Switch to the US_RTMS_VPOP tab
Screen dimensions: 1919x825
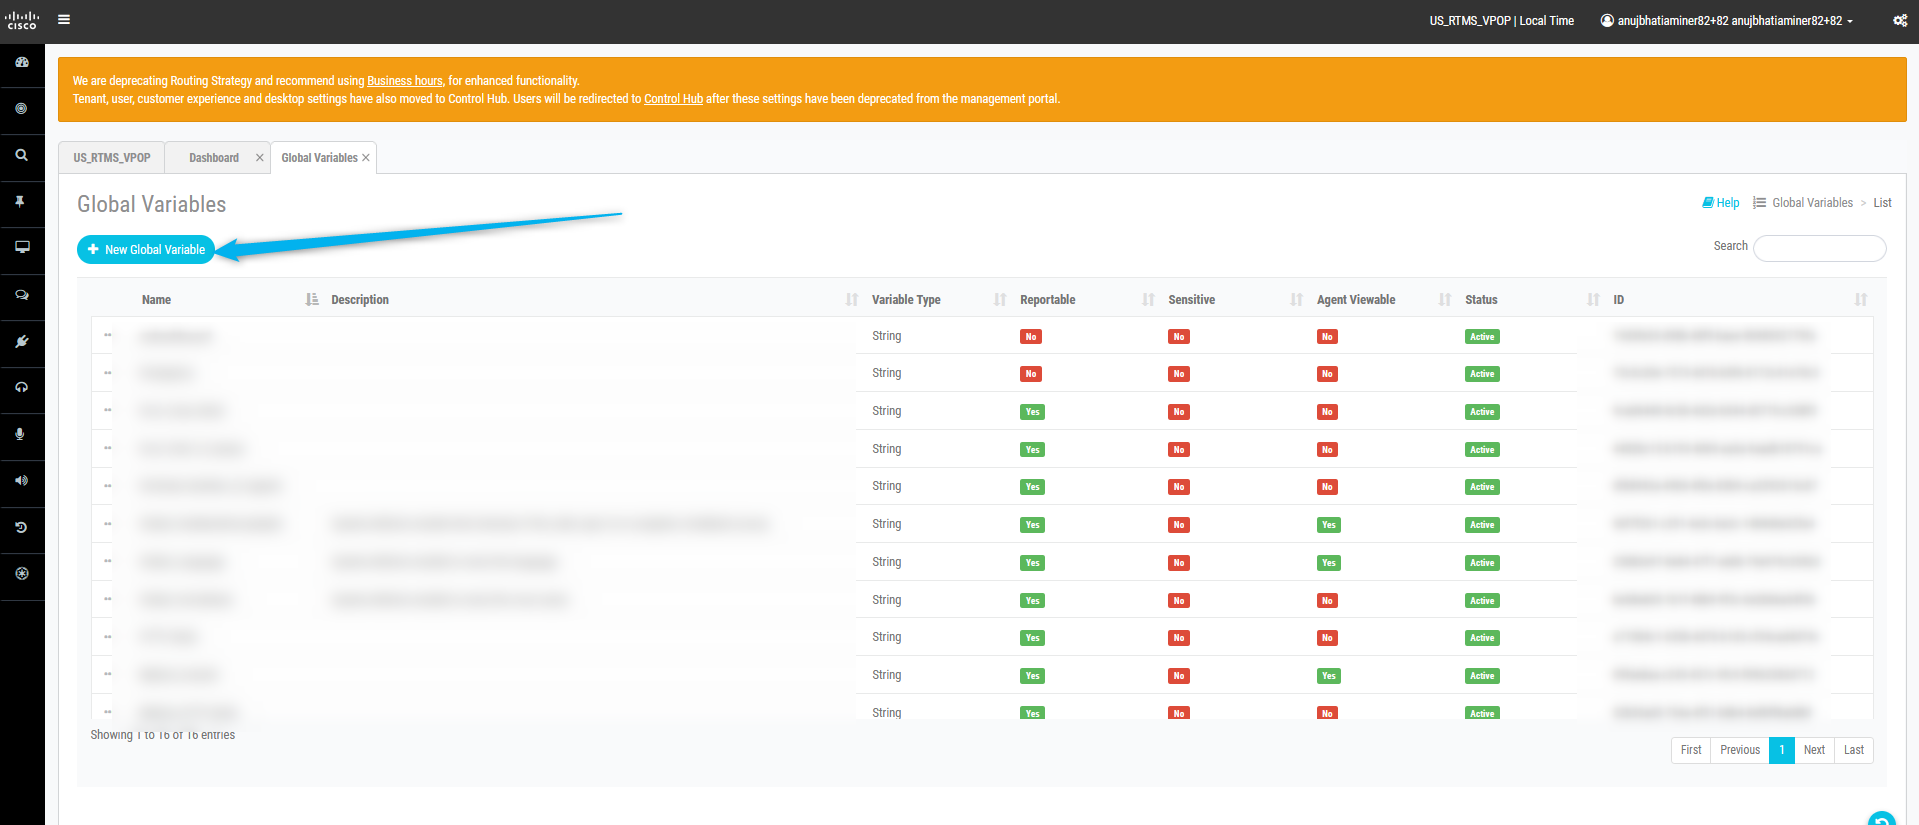112,158
